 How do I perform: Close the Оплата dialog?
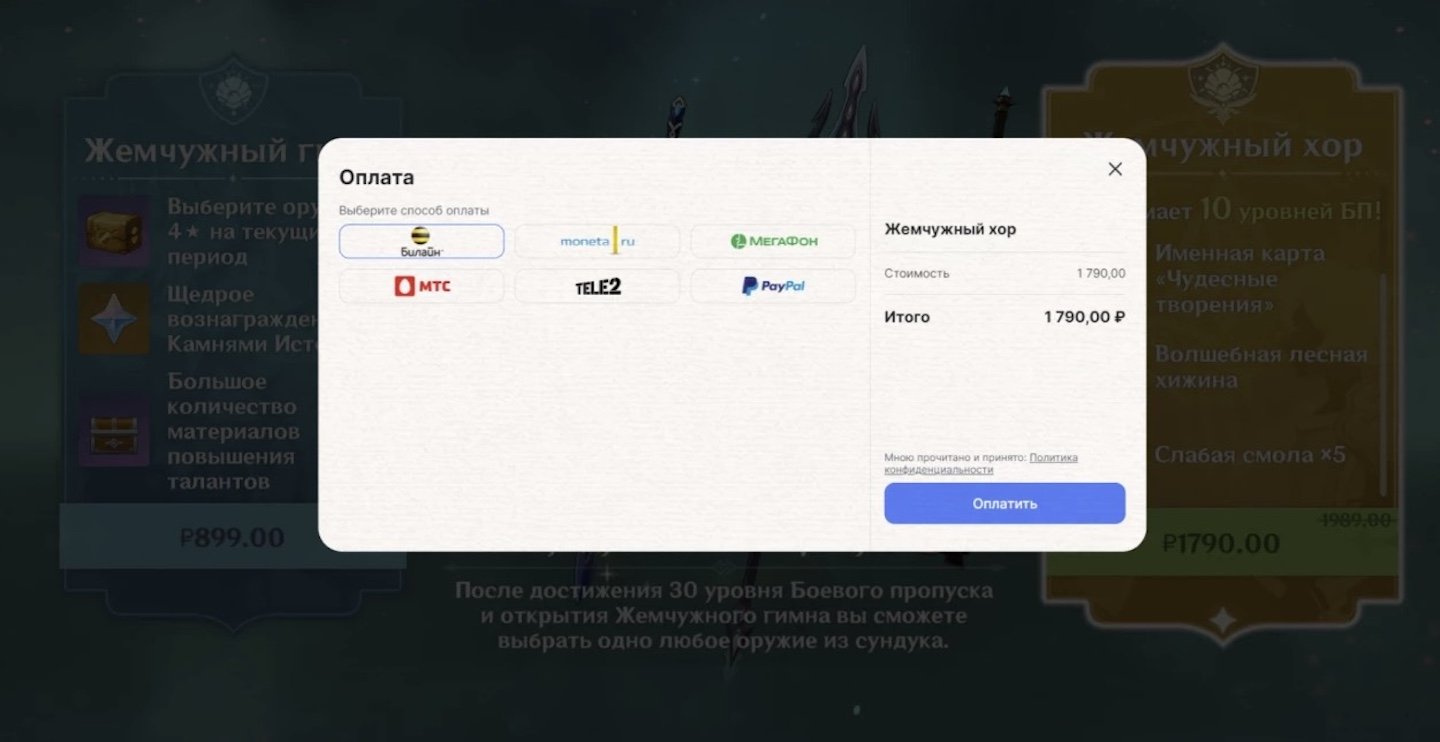click(1115, 169)
